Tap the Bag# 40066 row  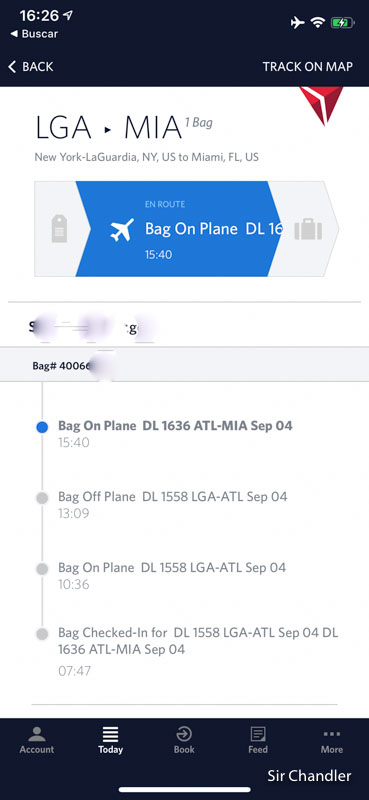[184, 365]
